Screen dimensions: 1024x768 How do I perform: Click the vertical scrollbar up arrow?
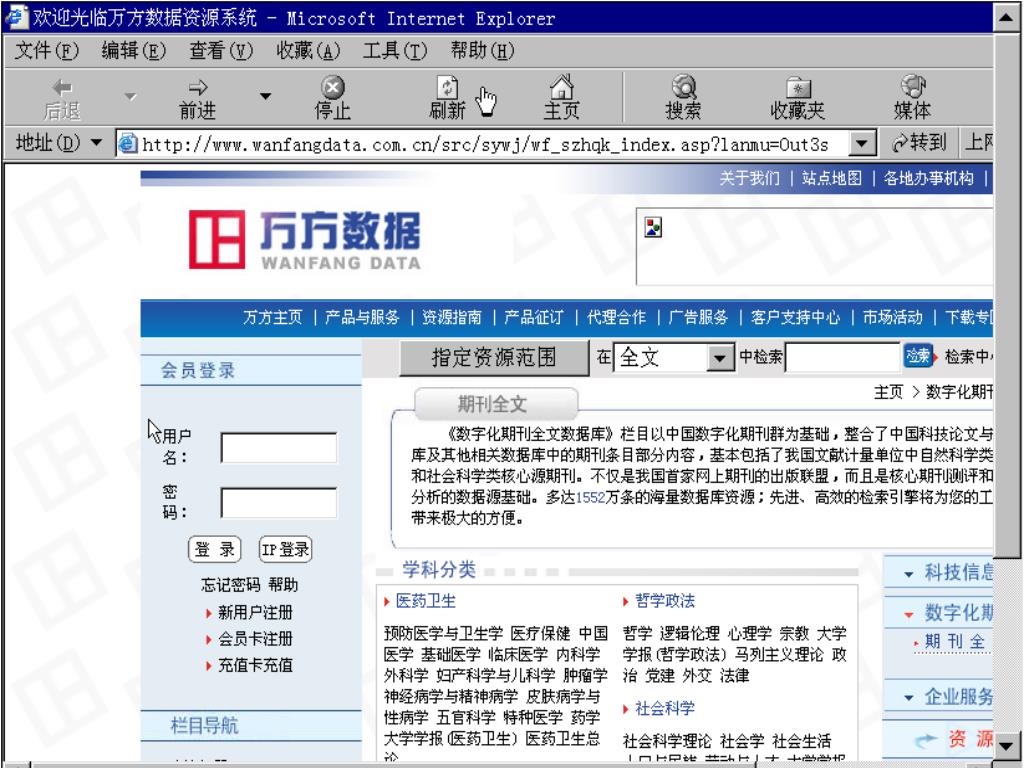tap(1006, 18)
